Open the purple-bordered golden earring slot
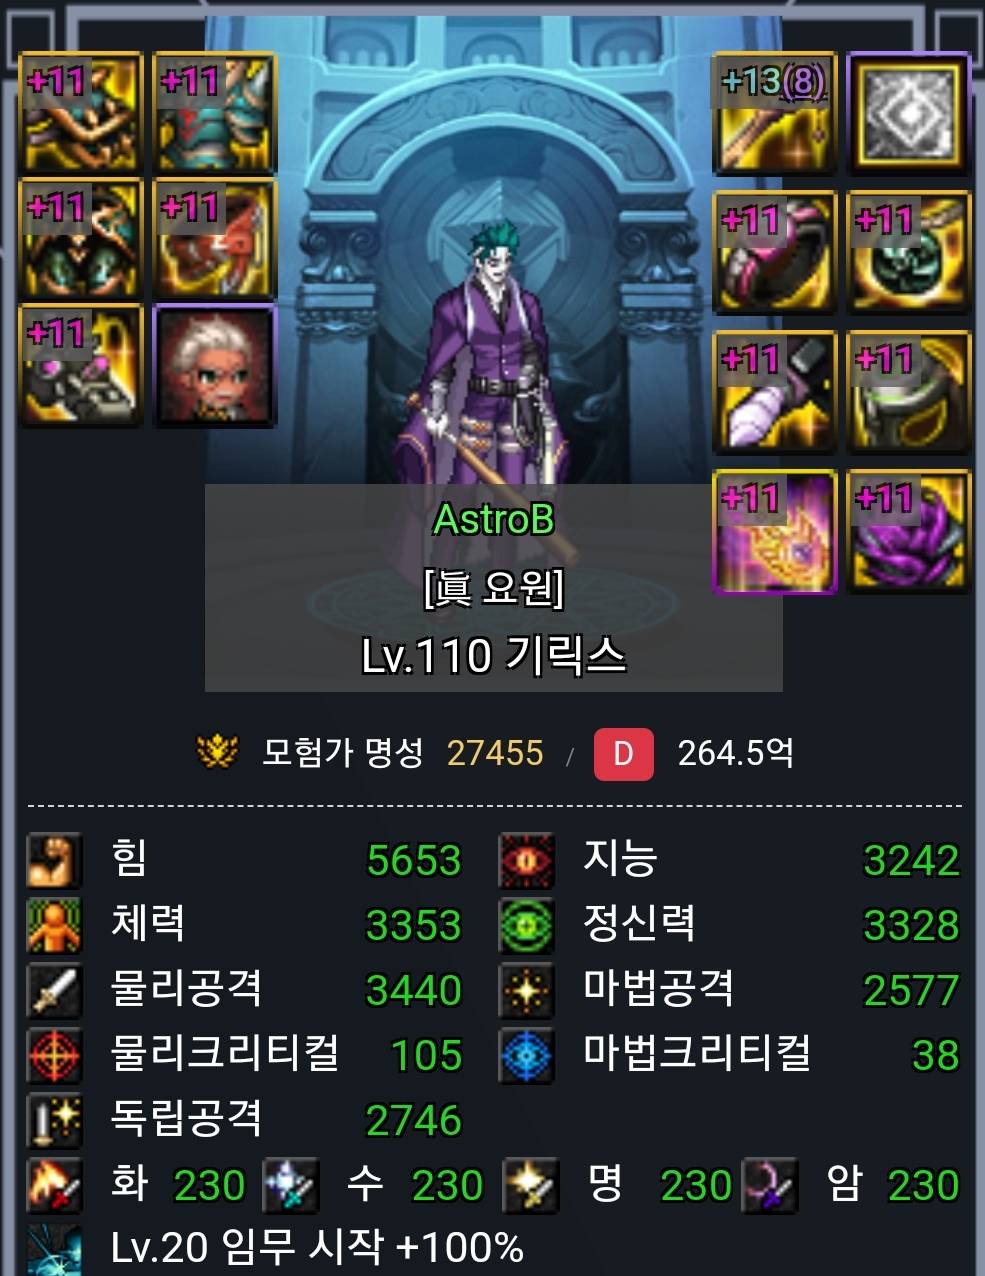 [774, 532]
